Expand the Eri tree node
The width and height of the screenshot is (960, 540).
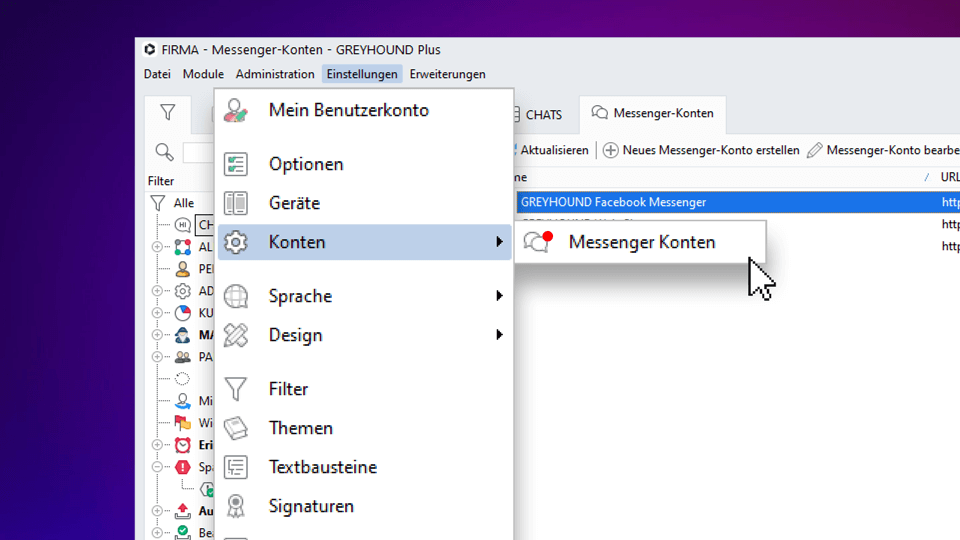tap(157, 445)
